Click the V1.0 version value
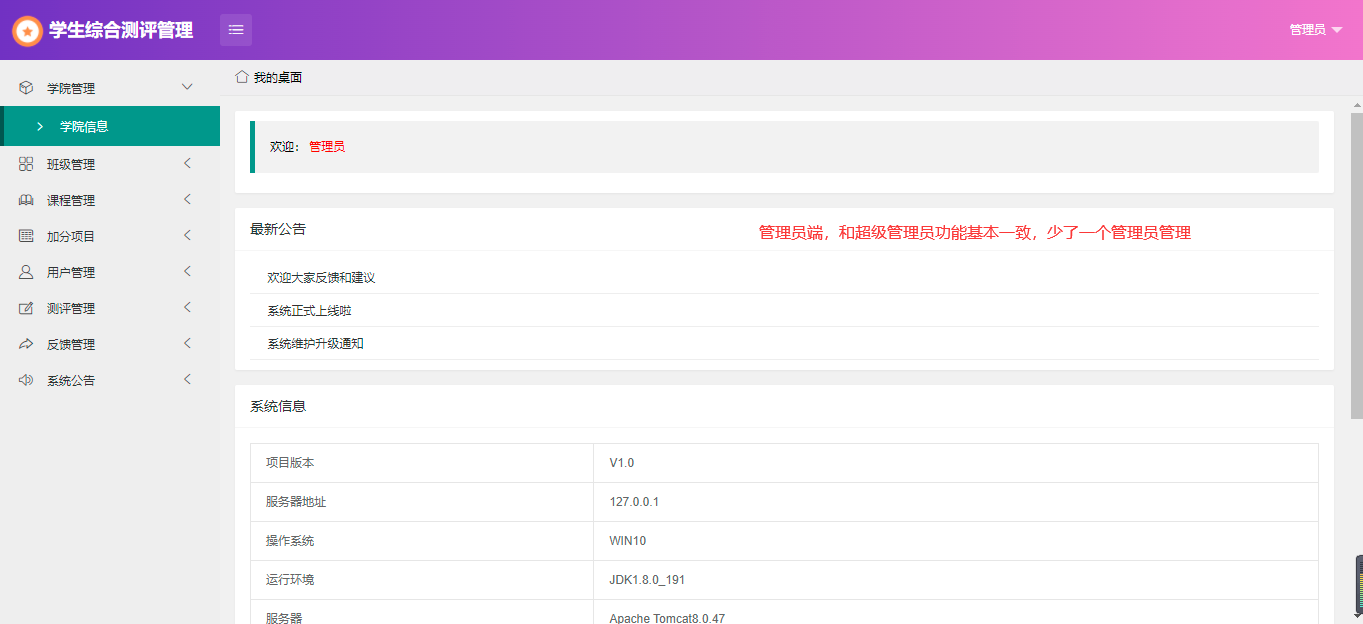The width and height of the screenshot is (1363, 624). 622,463
